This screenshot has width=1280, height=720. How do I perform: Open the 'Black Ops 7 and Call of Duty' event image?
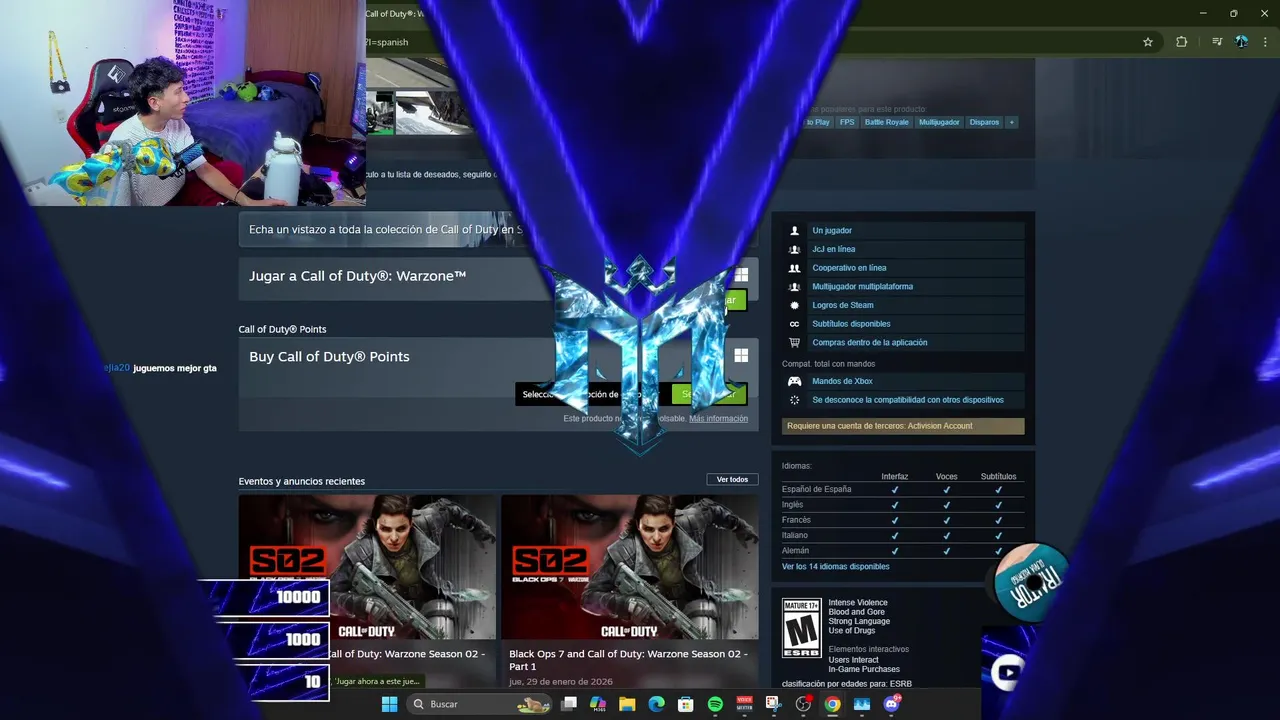[630, 567]
